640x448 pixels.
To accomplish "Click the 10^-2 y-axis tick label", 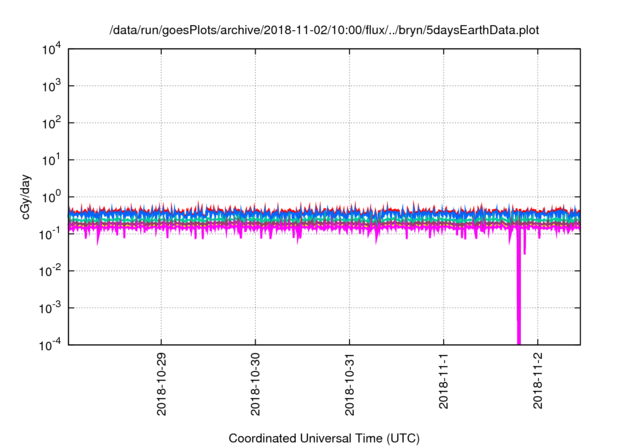I will coord(50,271).
